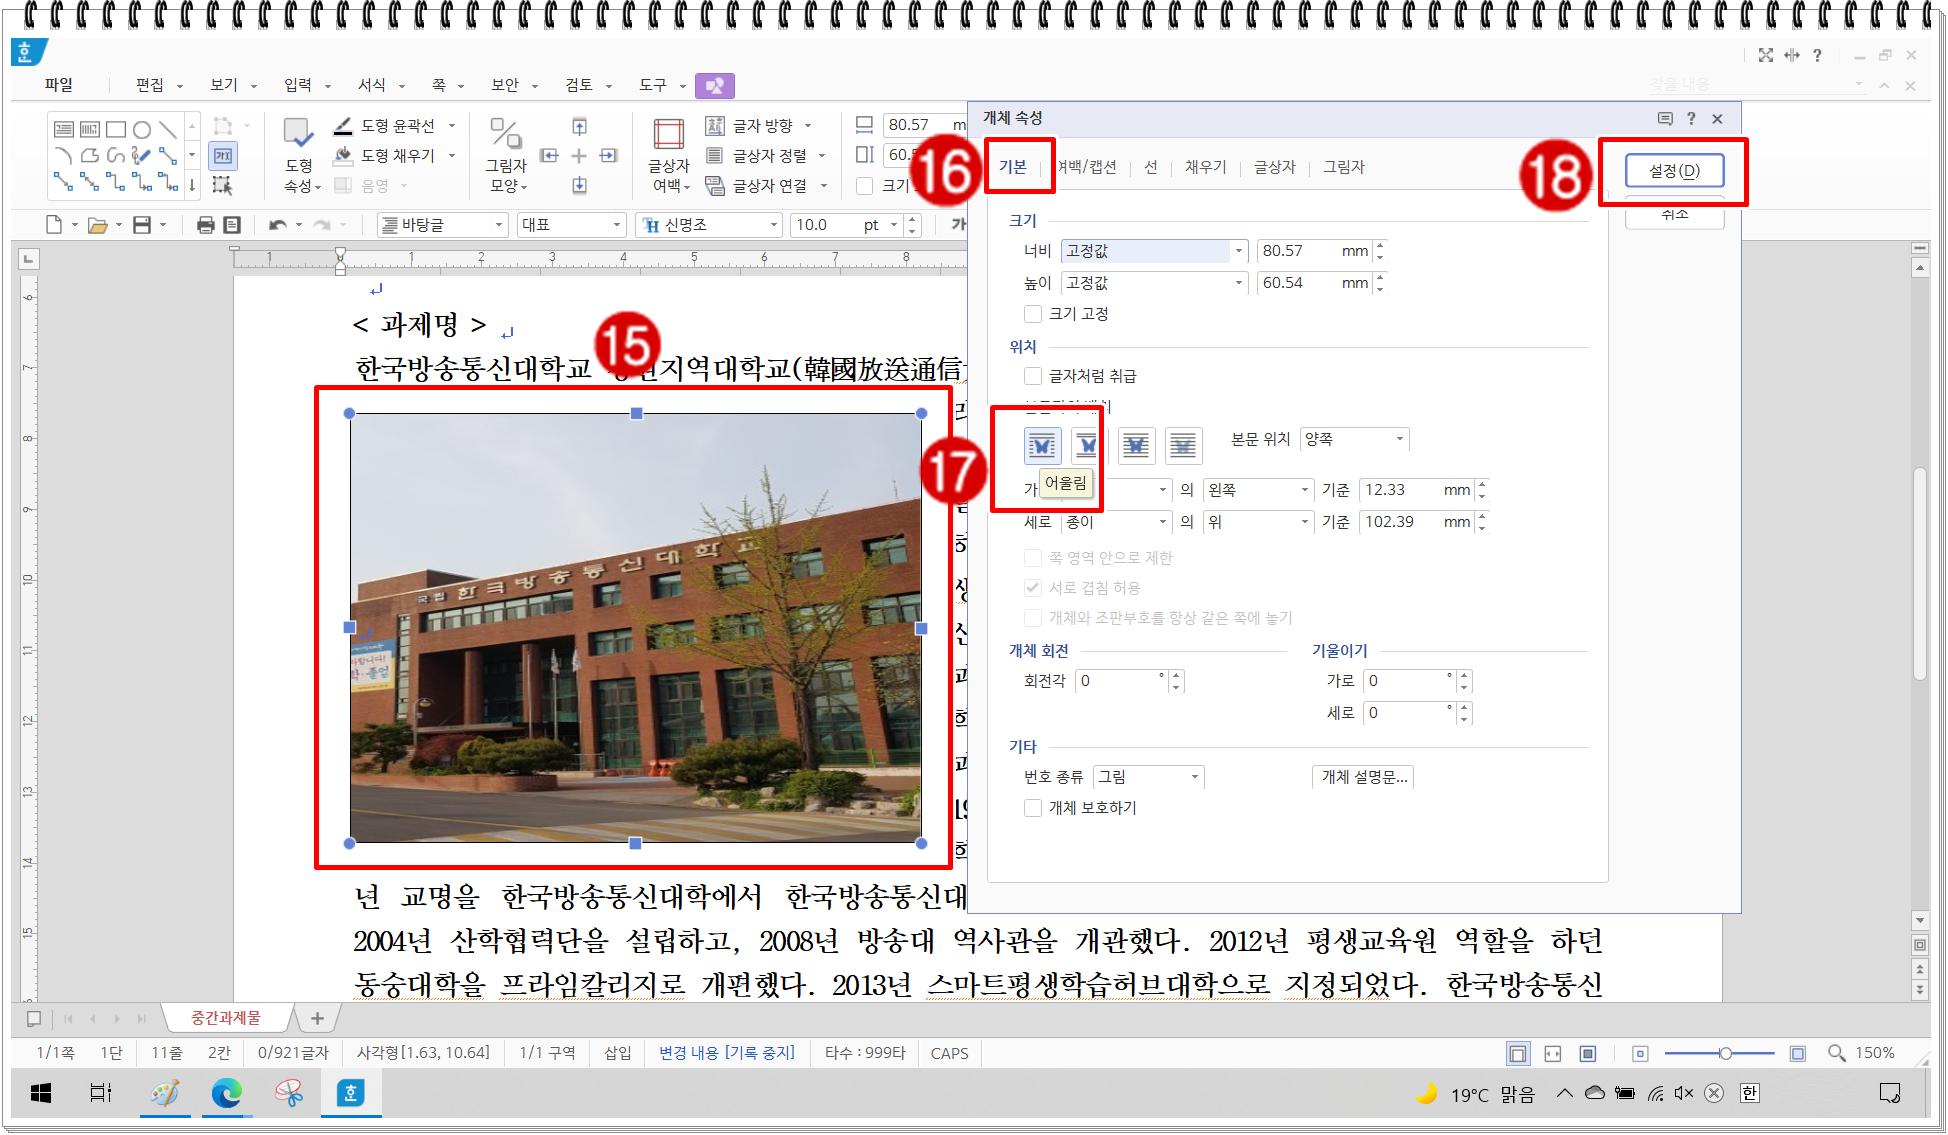Select the 중간과제물 document tab
This screenshot has height=1135, width=1948.
point(226,1018)
